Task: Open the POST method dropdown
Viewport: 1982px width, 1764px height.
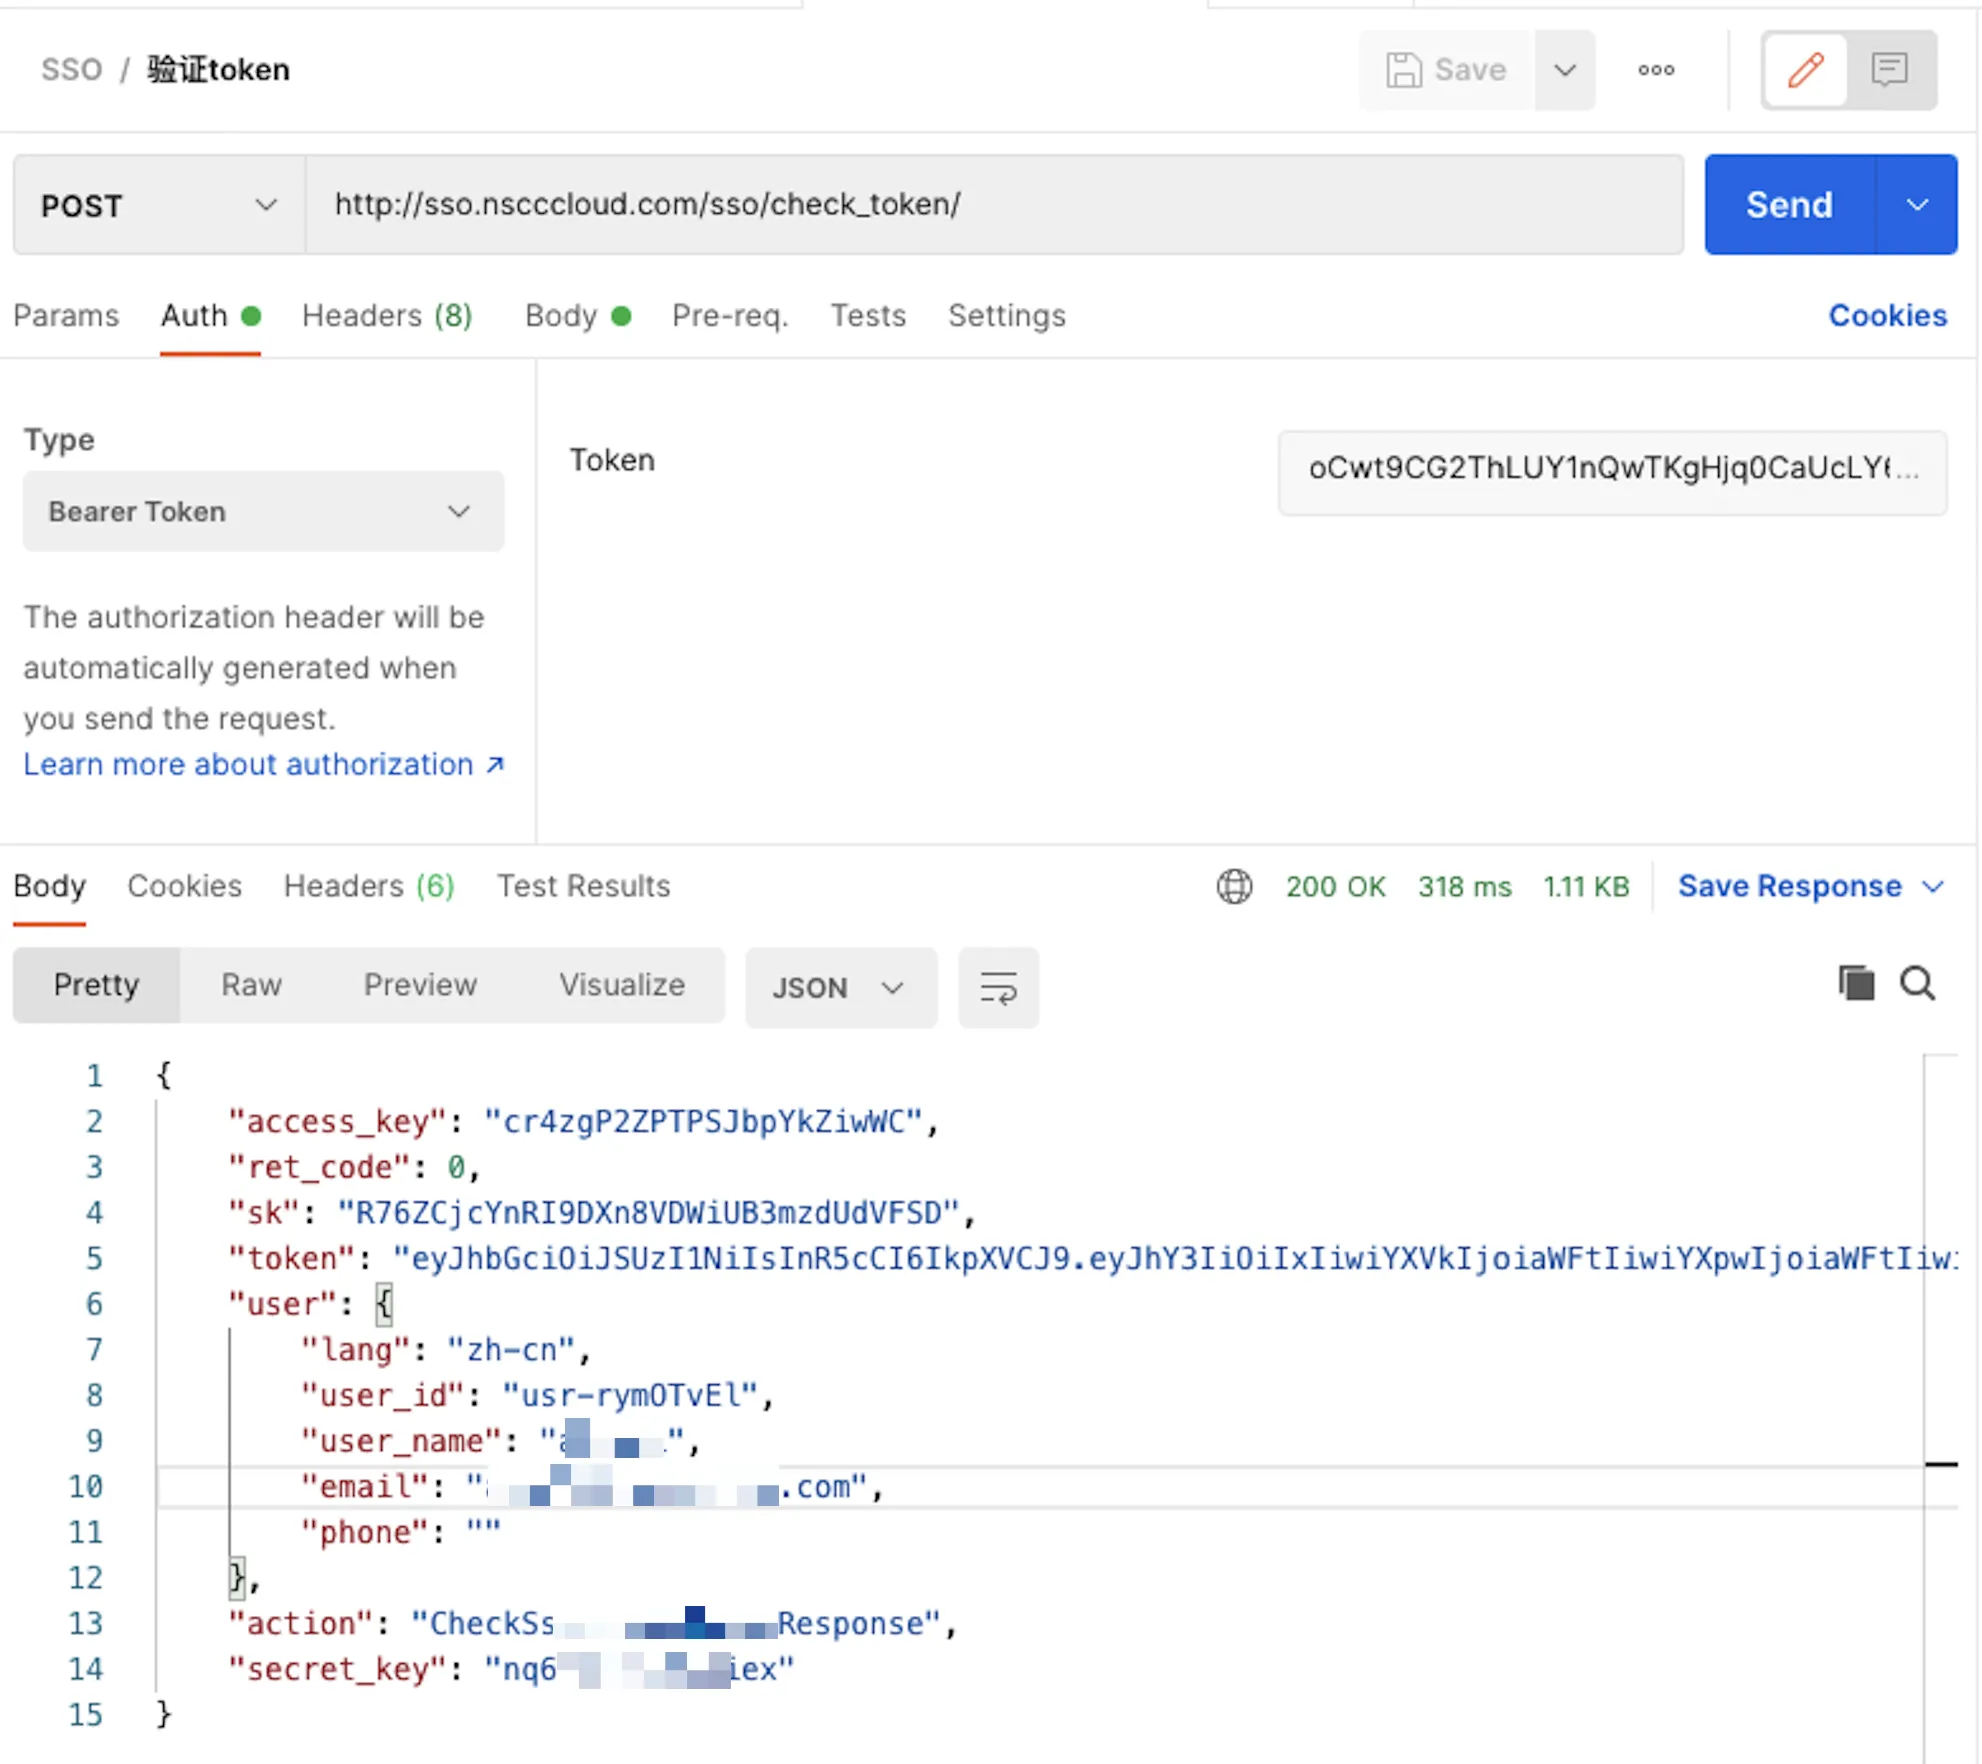Action: point(158,205)
